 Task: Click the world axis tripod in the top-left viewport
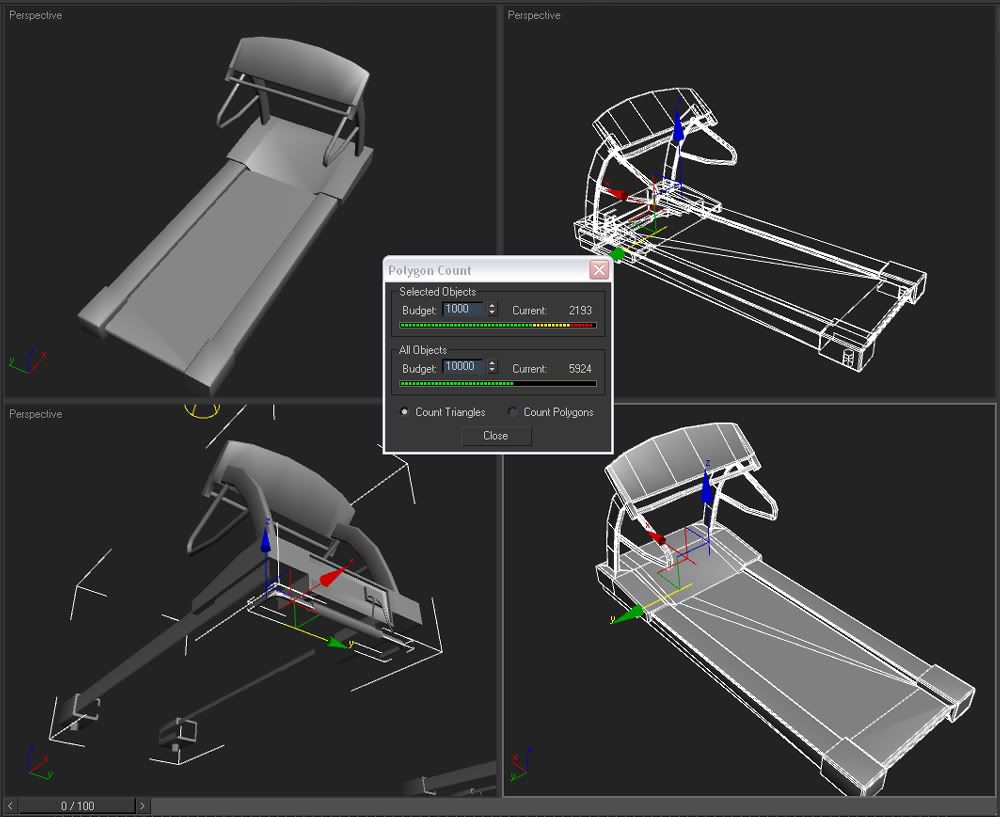point(27,362)
